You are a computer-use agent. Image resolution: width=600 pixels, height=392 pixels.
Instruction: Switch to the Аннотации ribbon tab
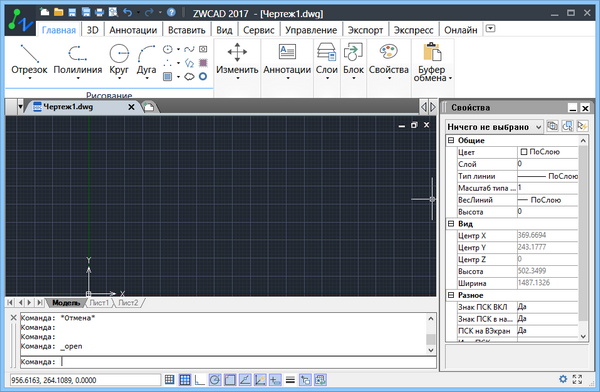pyautogui.click(x=133, y=30)
